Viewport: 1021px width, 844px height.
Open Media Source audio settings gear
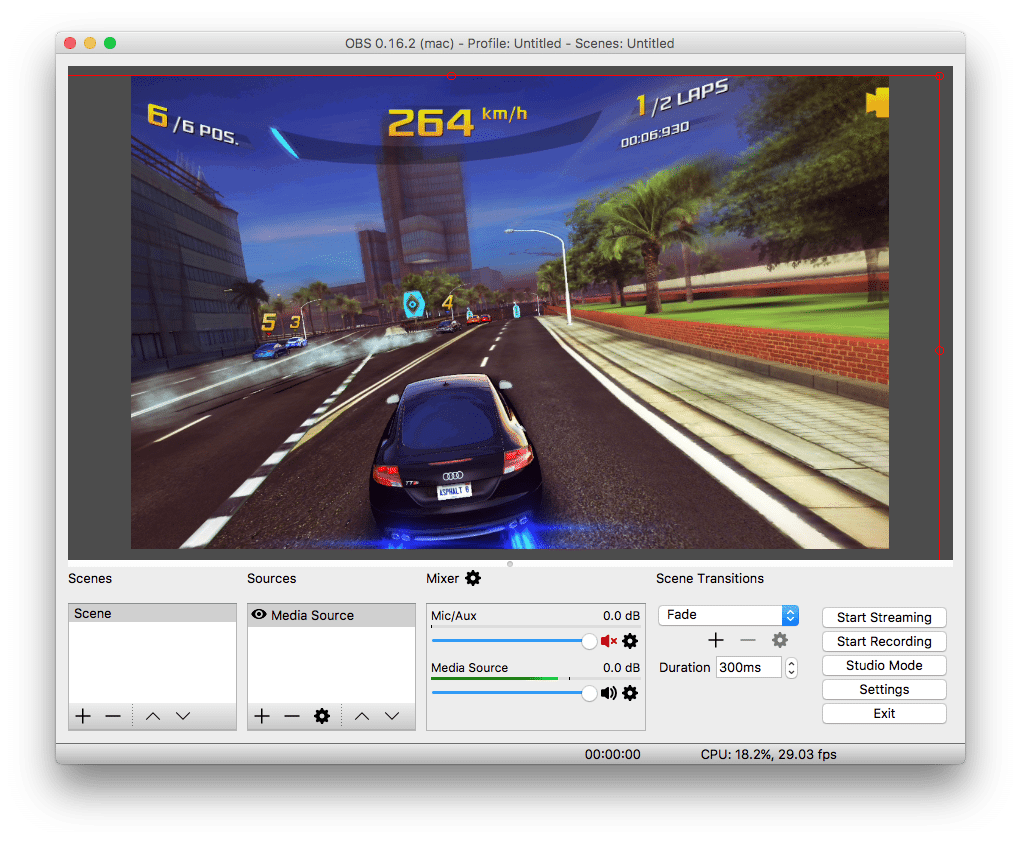[x=630, y=694]
